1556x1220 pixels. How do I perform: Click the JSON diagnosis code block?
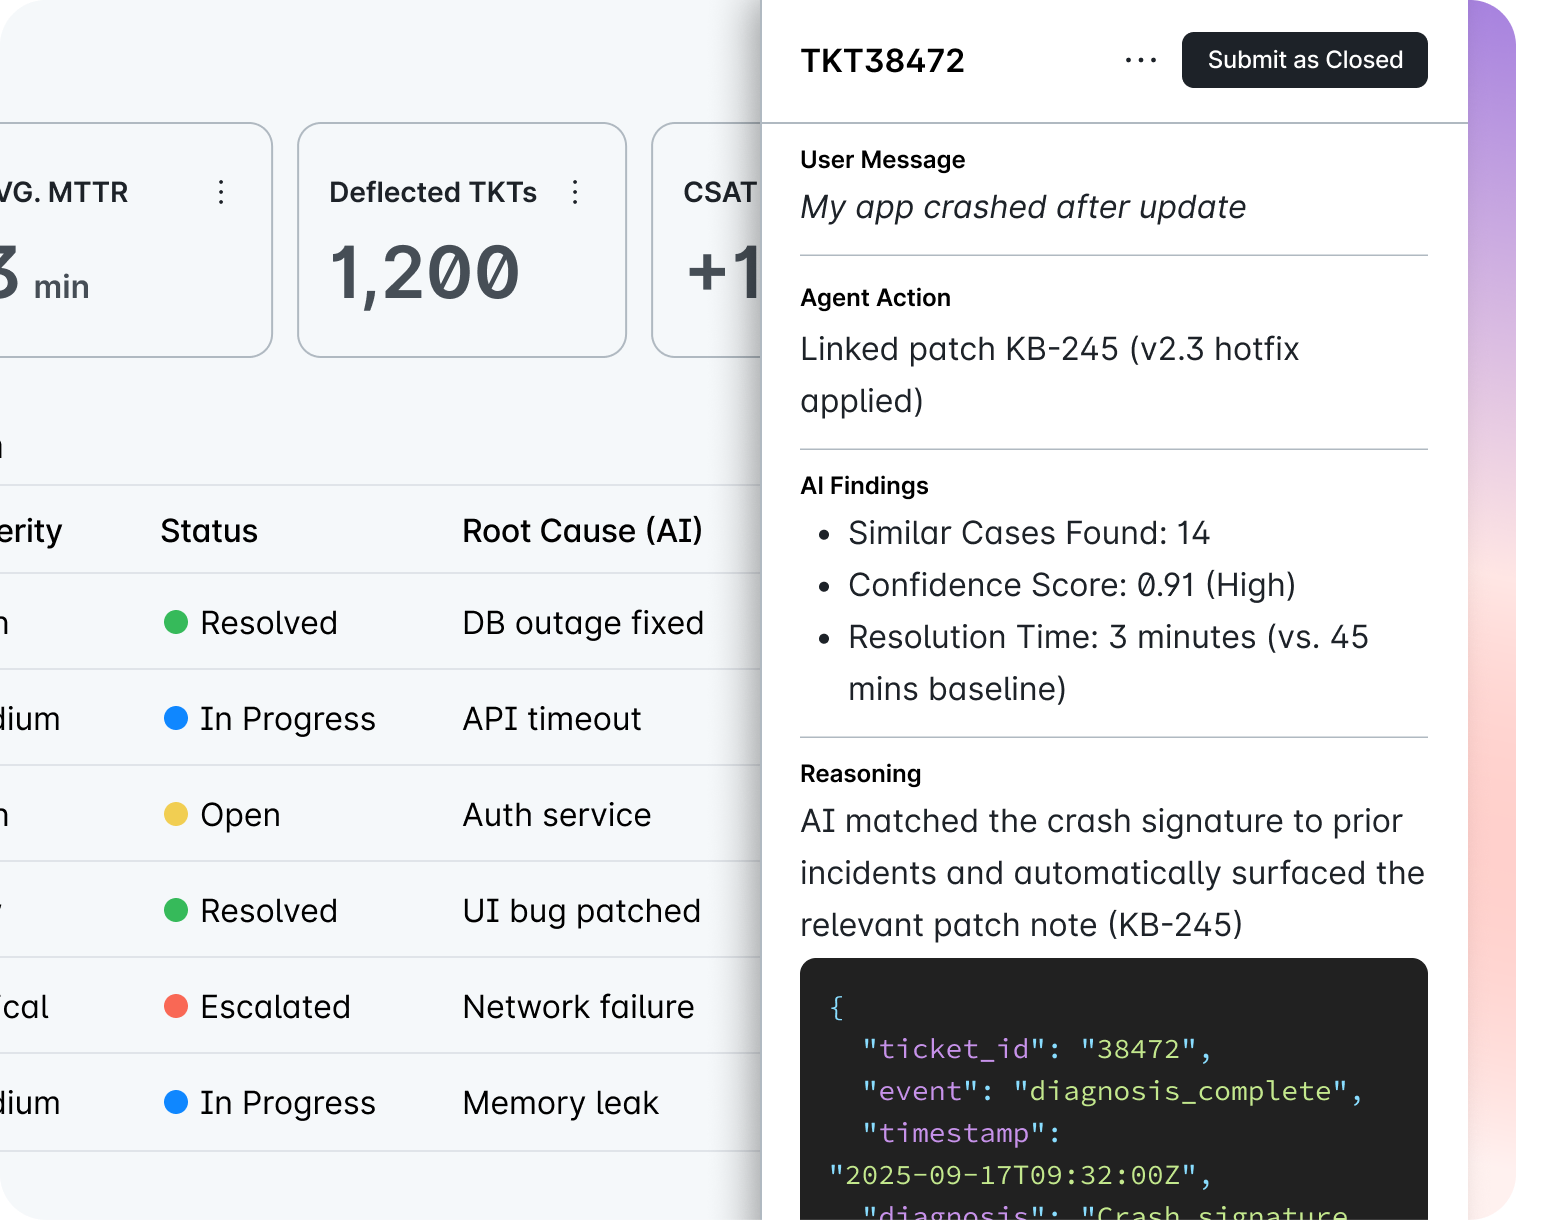tap(1113, 1090)
